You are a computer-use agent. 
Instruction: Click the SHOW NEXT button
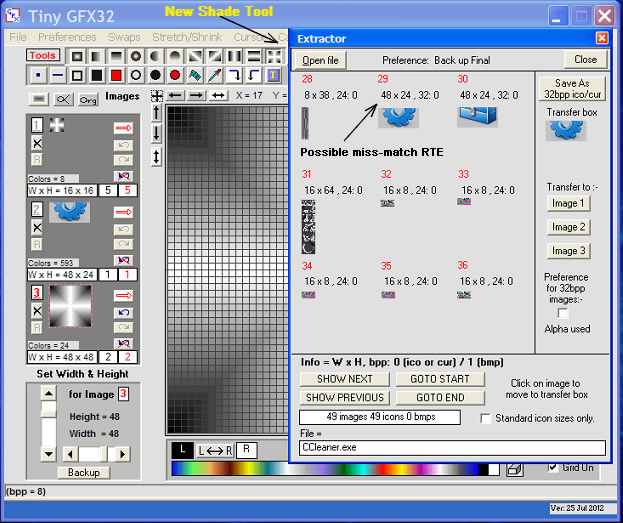pos(345,379)
